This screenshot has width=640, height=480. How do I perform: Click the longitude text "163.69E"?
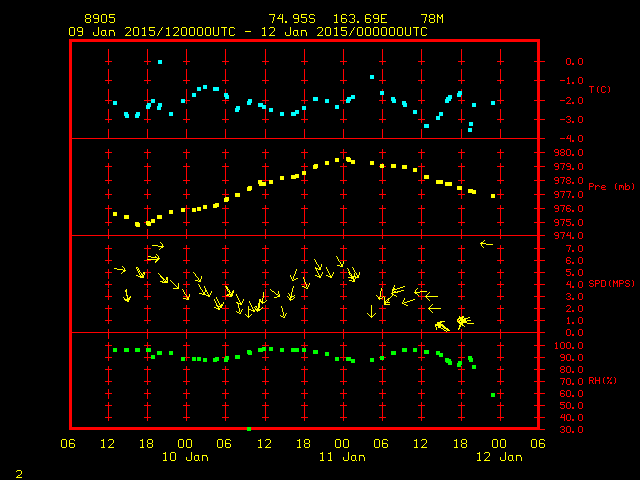360,19
